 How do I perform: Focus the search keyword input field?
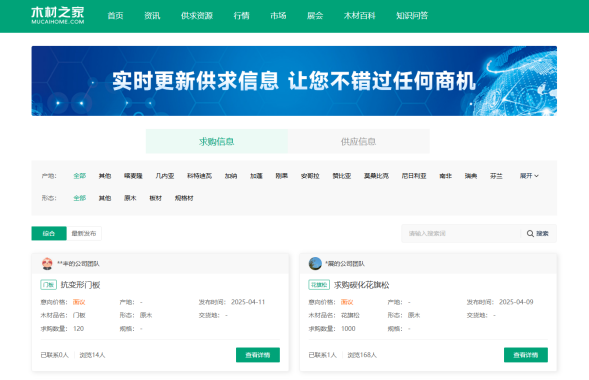click(x=461, y=234)
